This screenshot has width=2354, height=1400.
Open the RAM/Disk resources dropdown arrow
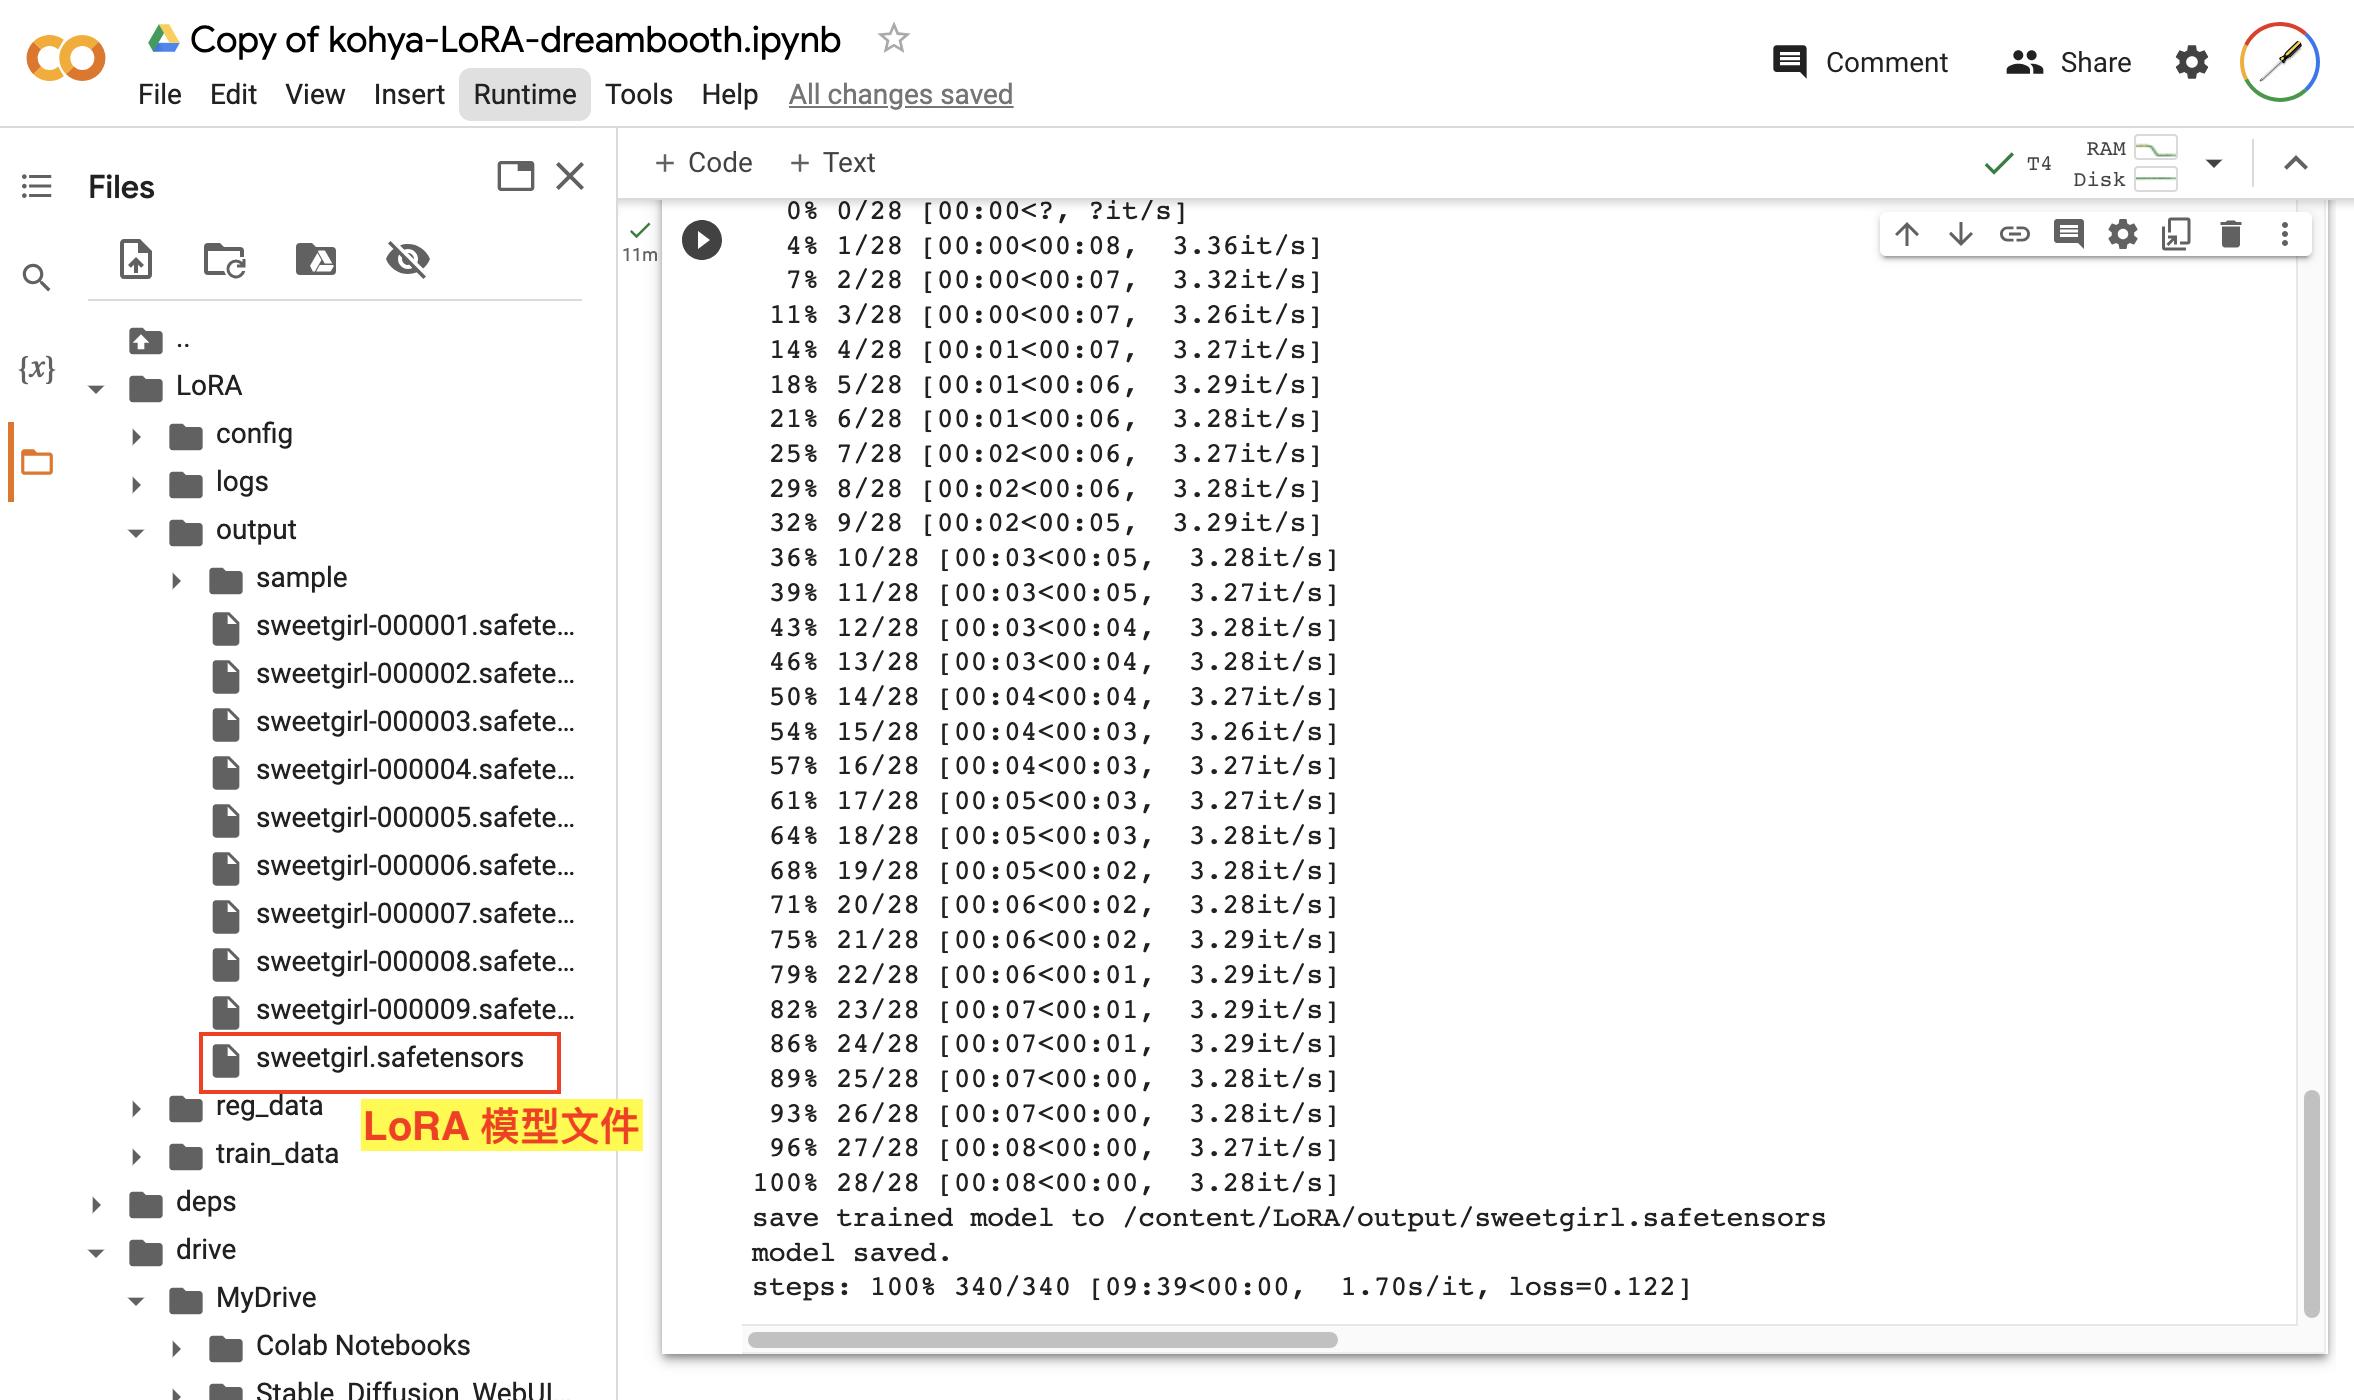click(2214, 163)
